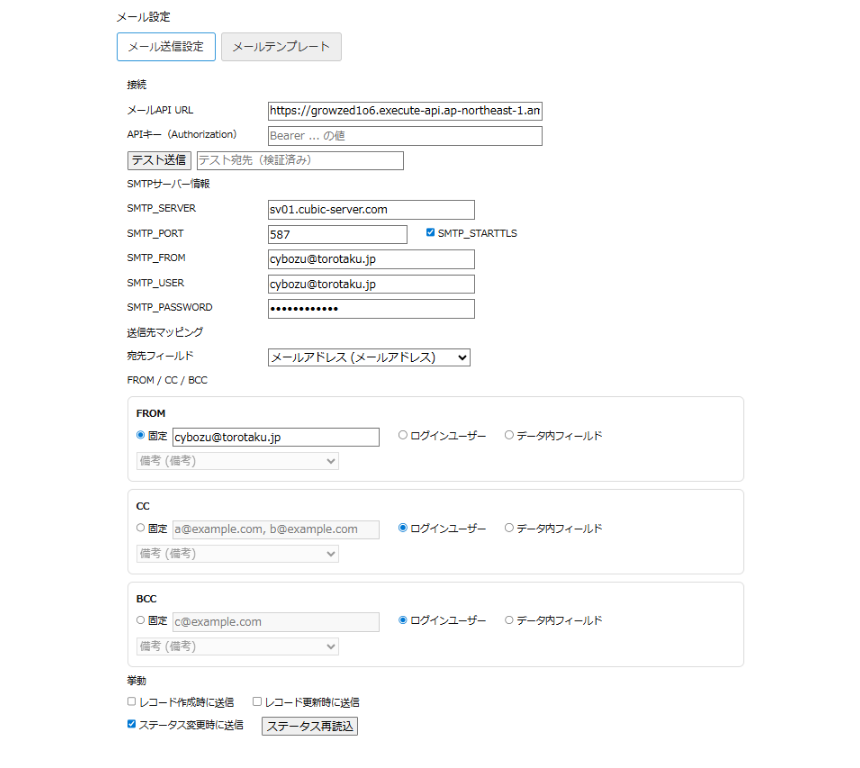Enable レコード更新時に送信 checkbox
This screenshot has height=768, width=860.
(257, 702)
